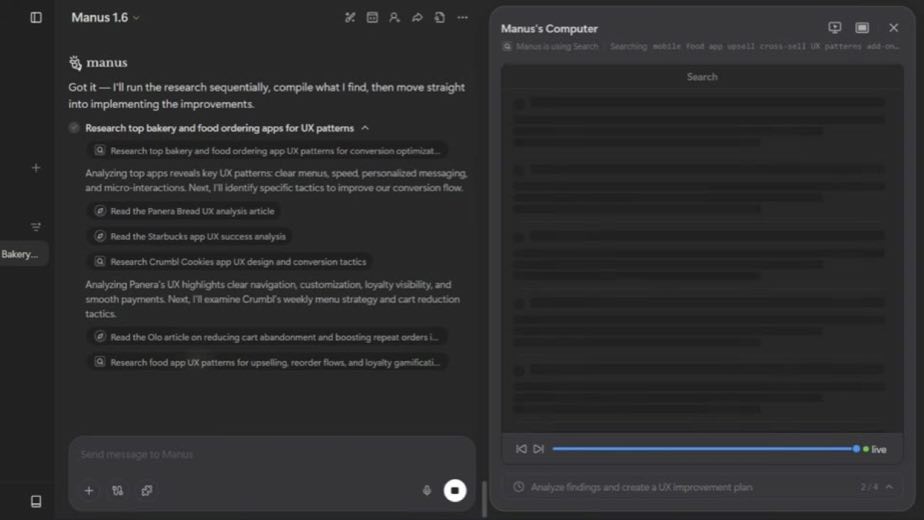Jump to previous step in playback
This screenshot has height=520, width=924.
pos(521,449)
